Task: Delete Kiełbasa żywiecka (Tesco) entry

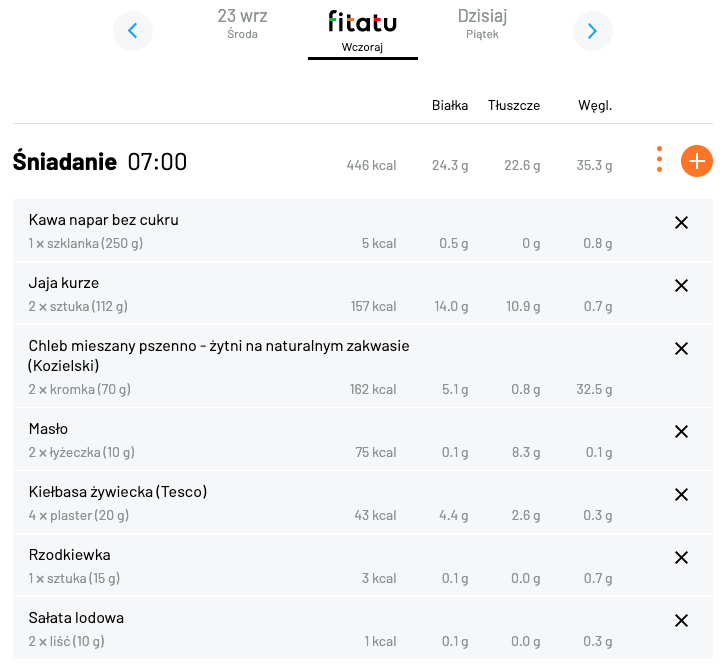Action: pos(681,495)
